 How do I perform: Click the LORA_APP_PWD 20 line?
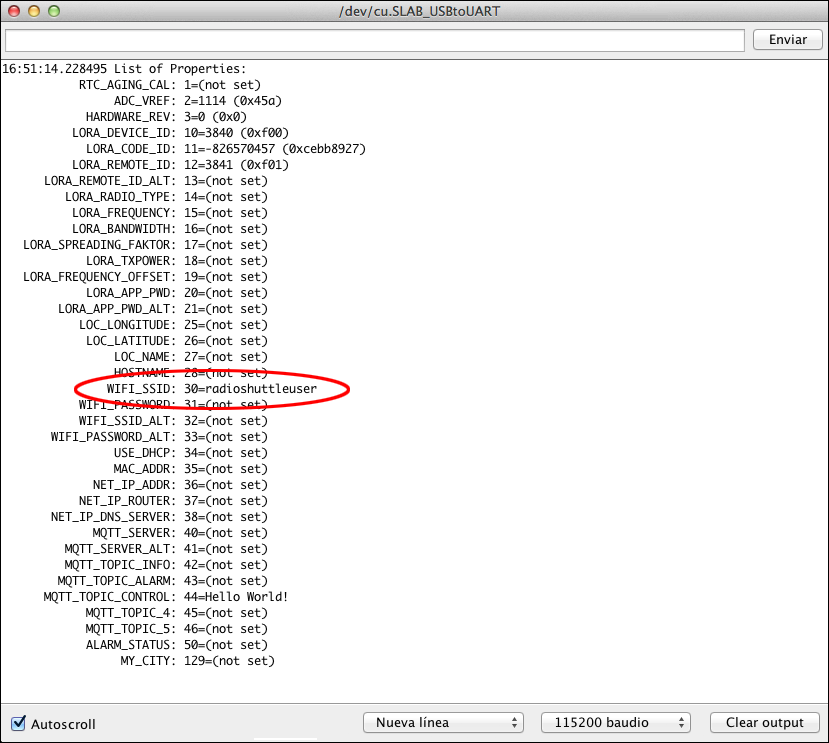click(177, 293)
